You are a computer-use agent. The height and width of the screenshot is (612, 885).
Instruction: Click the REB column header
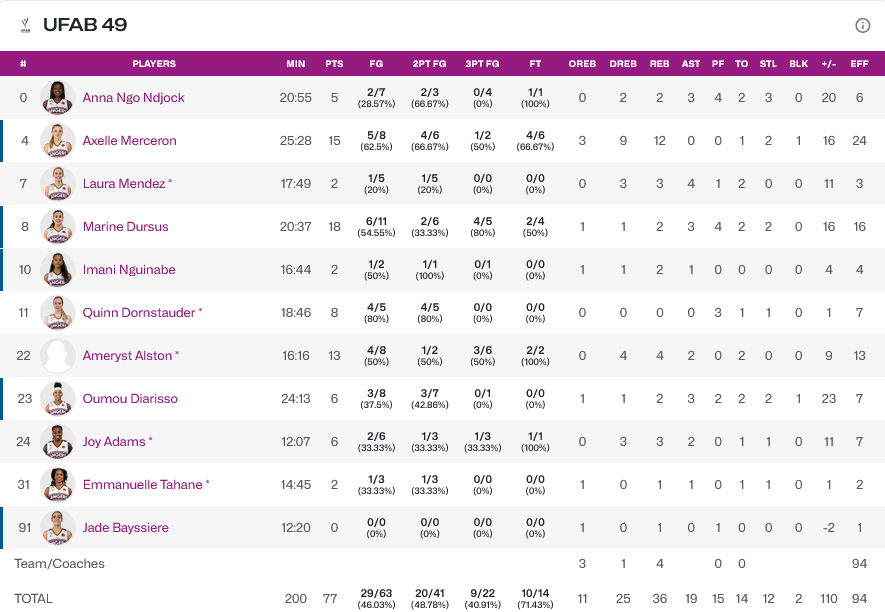pyautogui.click(x=660, y=64)
